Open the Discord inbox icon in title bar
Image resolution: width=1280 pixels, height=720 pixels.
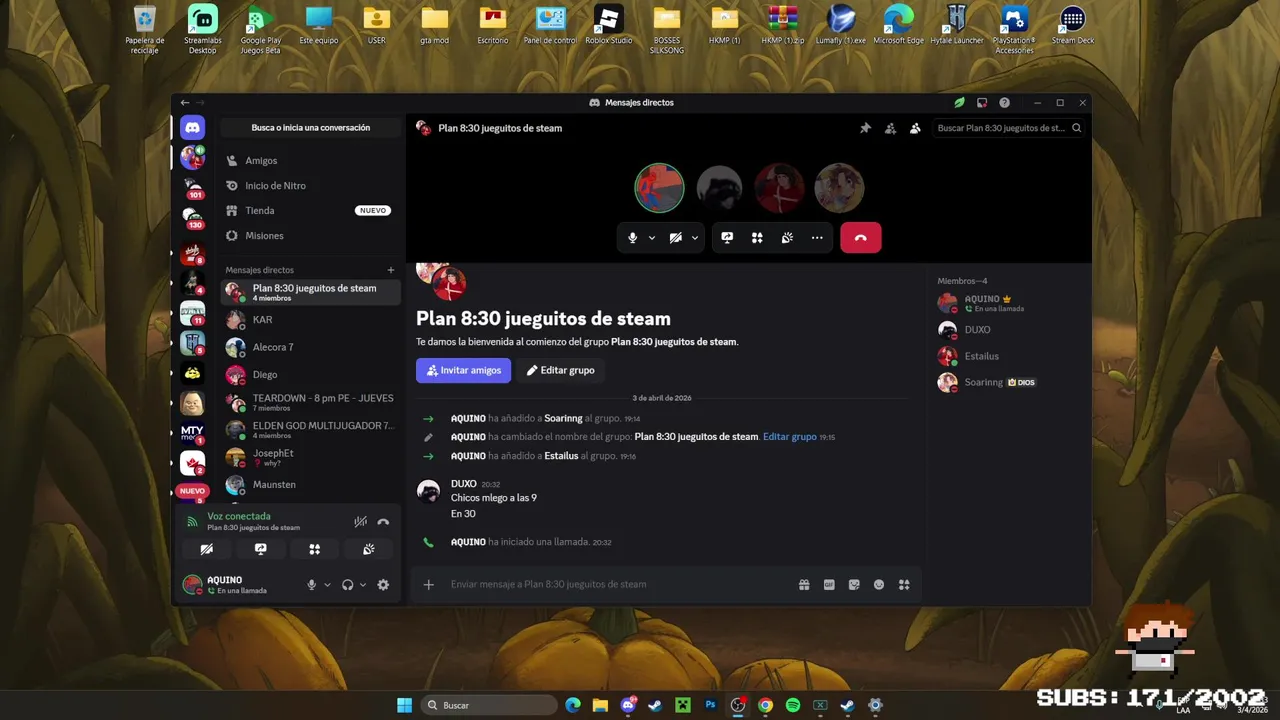pyautogui.click(x=982, y=102)
